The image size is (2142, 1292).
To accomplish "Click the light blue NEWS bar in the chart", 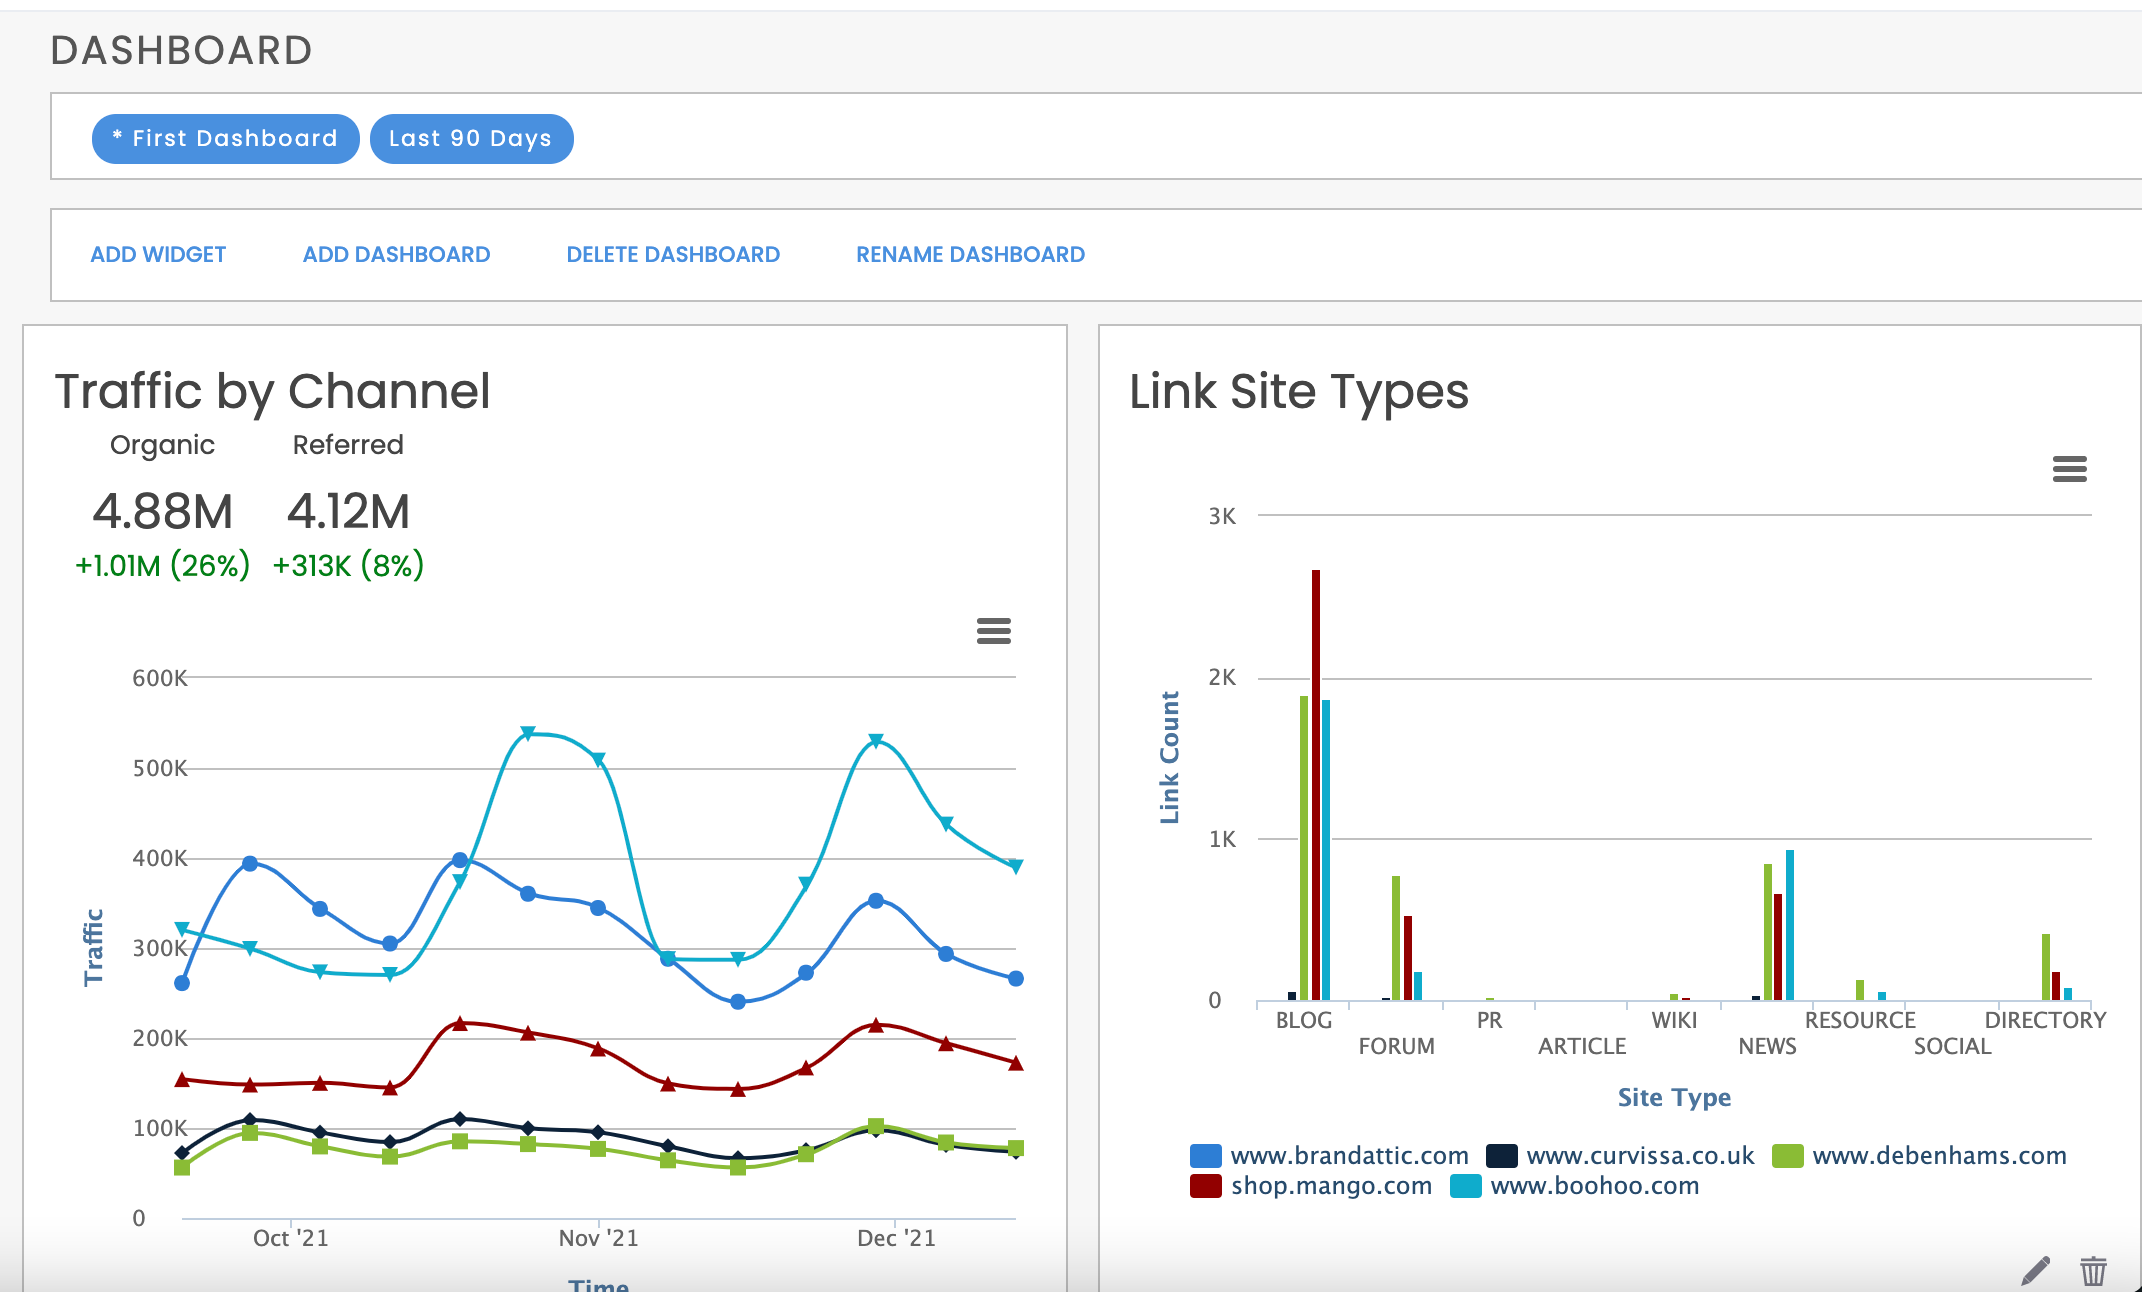I will point(1789,925).
